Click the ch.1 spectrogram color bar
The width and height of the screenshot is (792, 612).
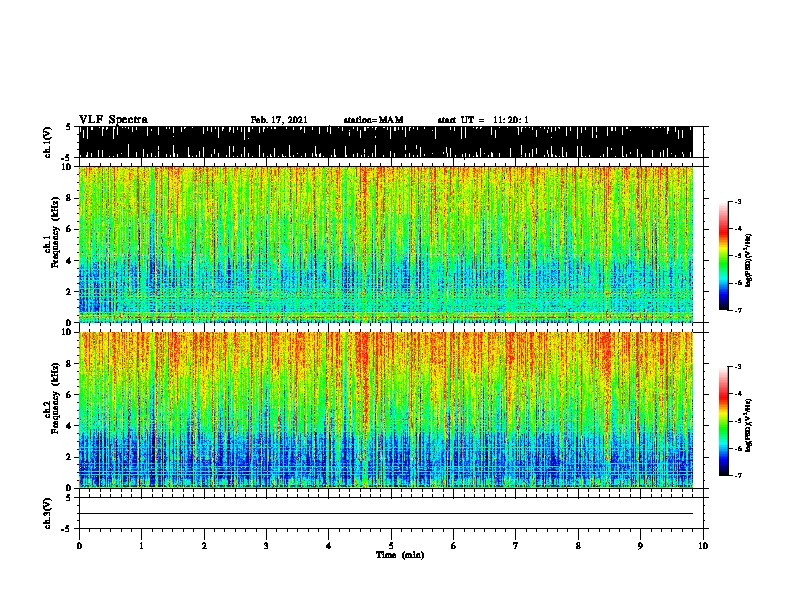click(724, 256)
